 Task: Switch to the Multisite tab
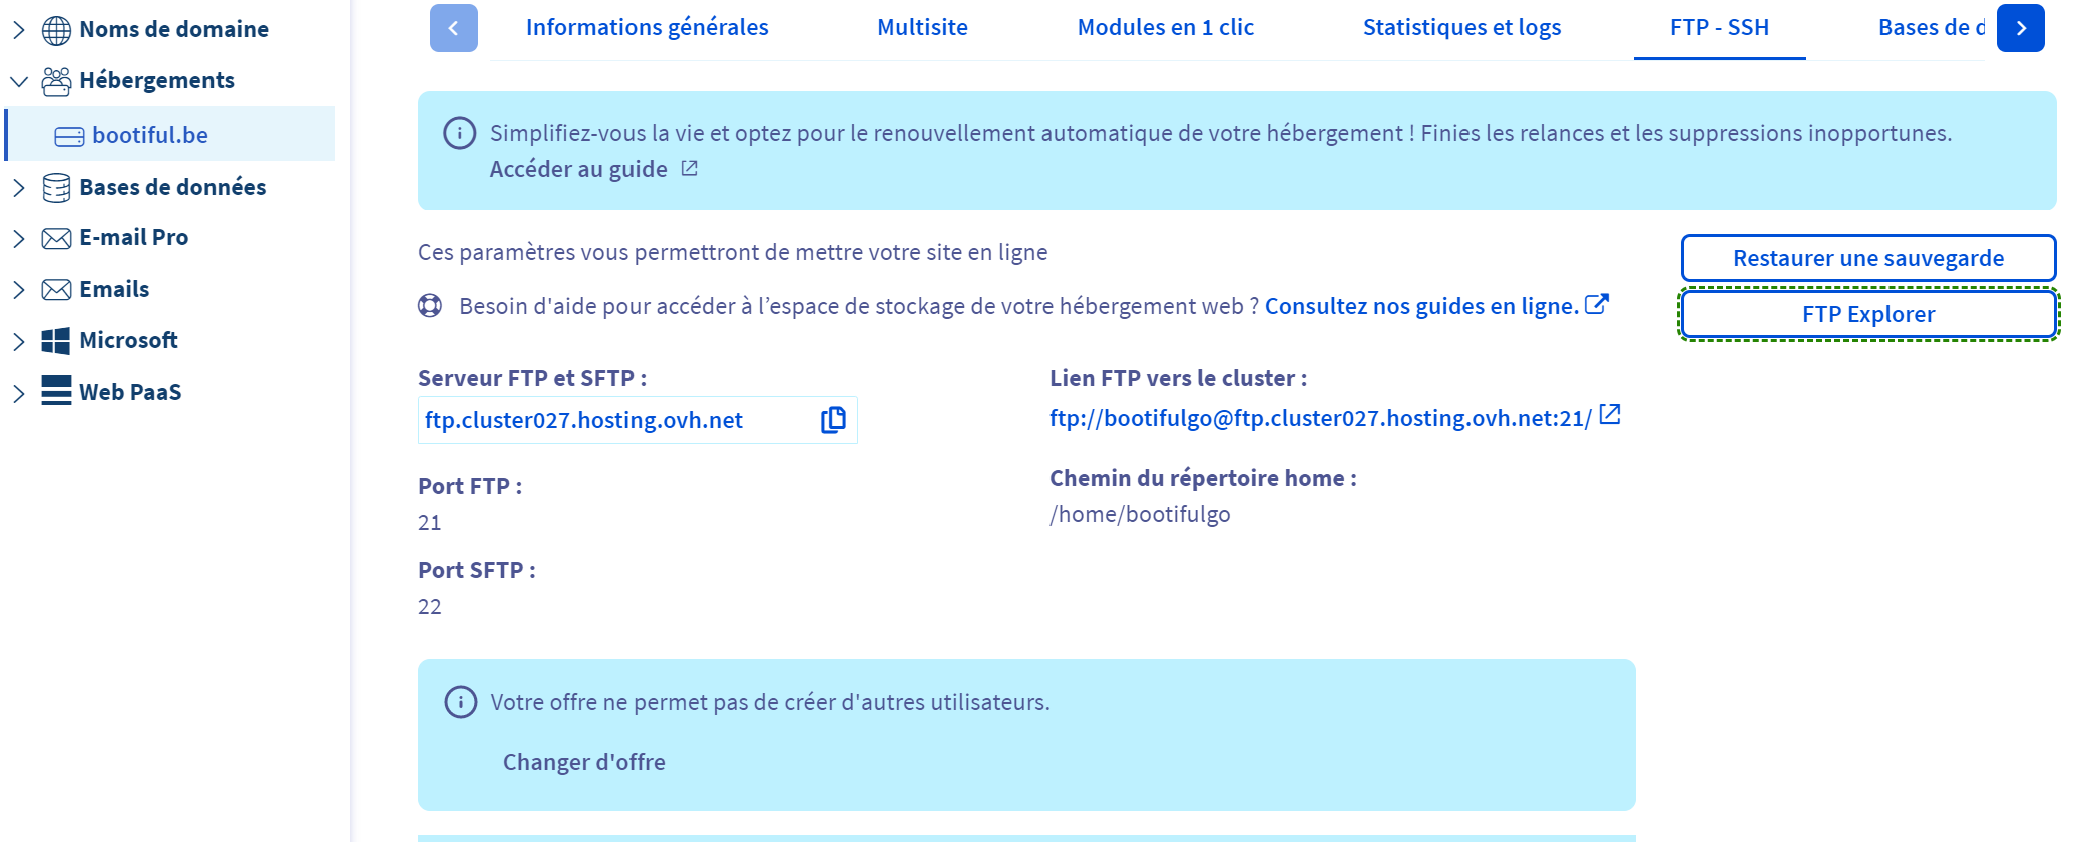pyautogui.click(x=921, y=28)
